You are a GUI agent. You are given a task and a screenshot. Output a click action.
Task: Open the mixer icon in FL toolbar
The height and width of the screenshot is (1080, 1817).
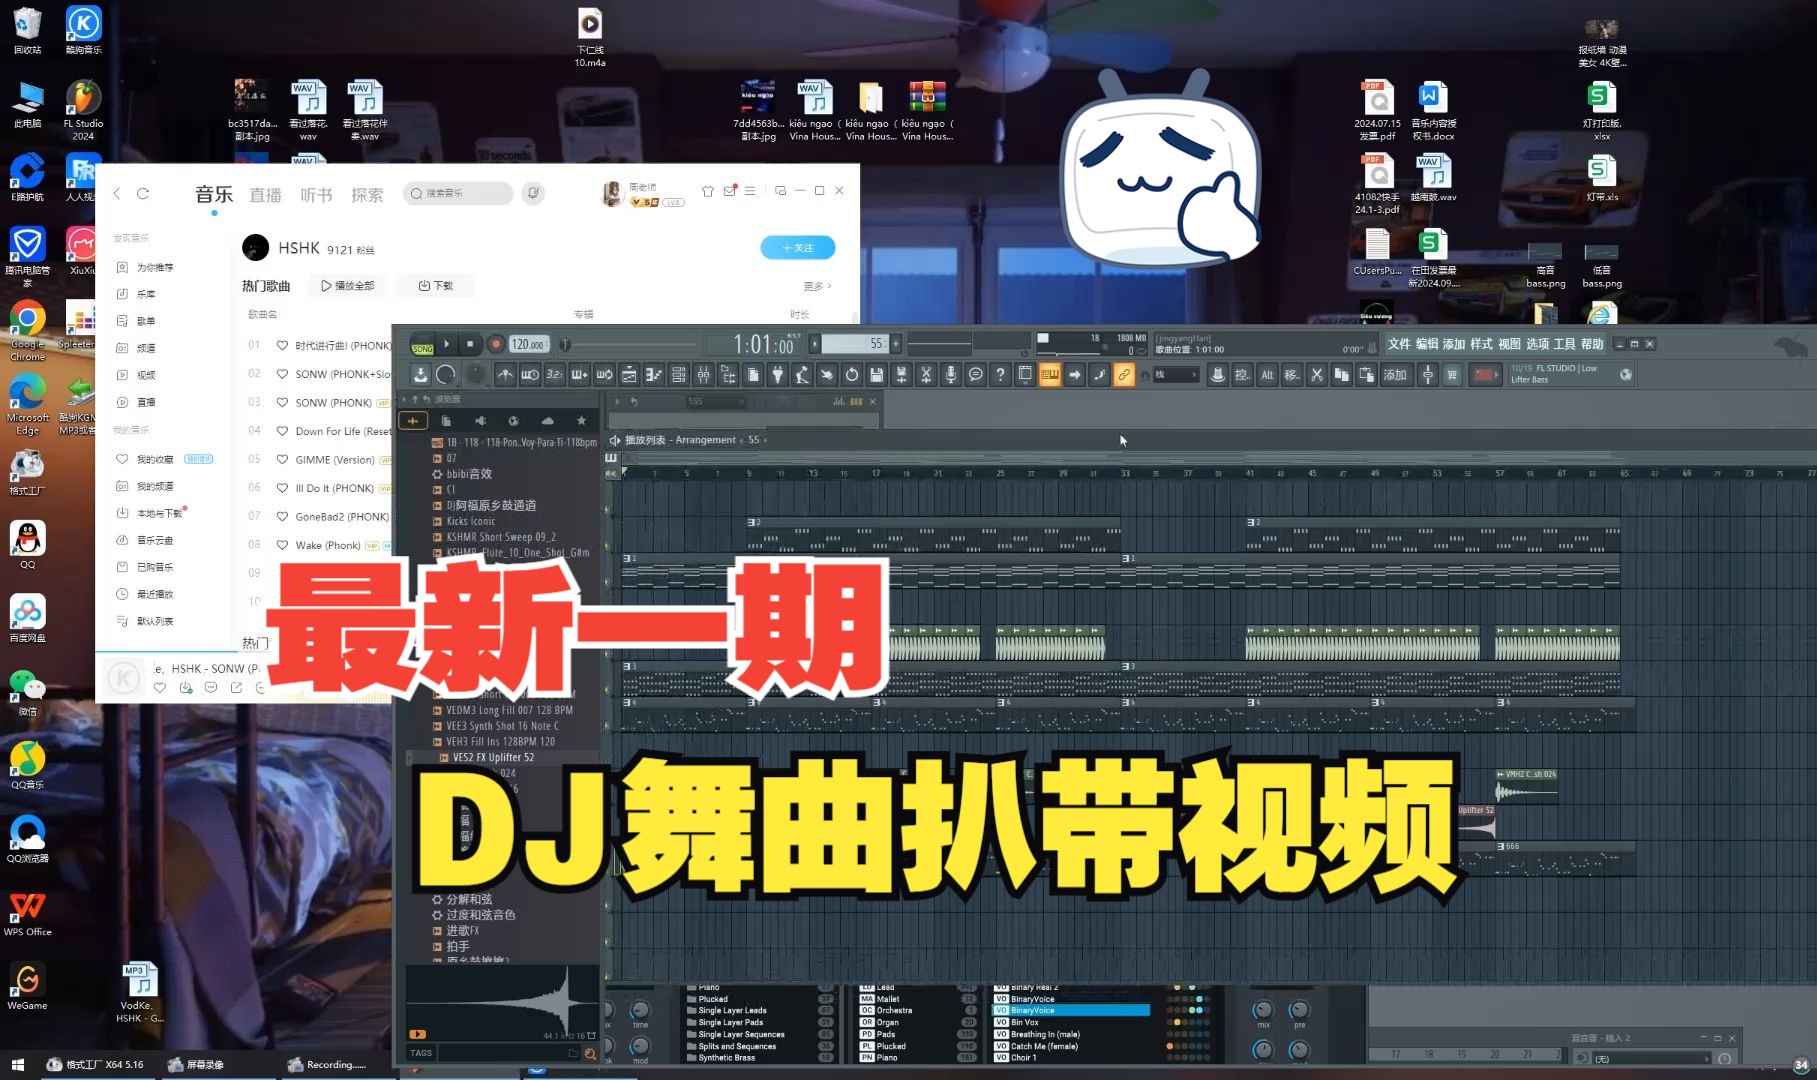(x=704, y=374)
